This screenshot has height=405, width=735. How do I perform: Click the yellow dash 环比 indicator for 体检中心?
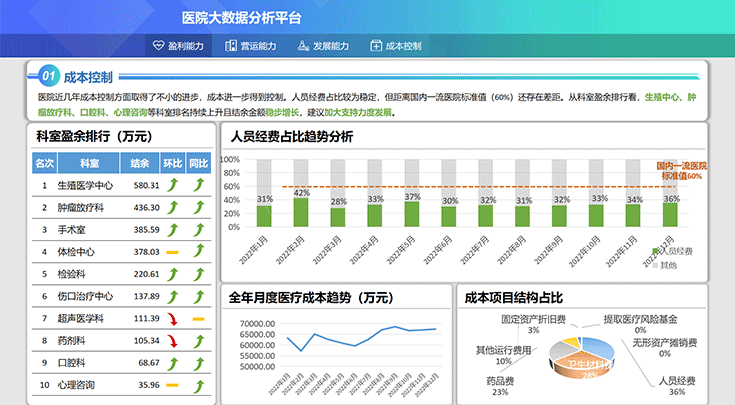172,251
